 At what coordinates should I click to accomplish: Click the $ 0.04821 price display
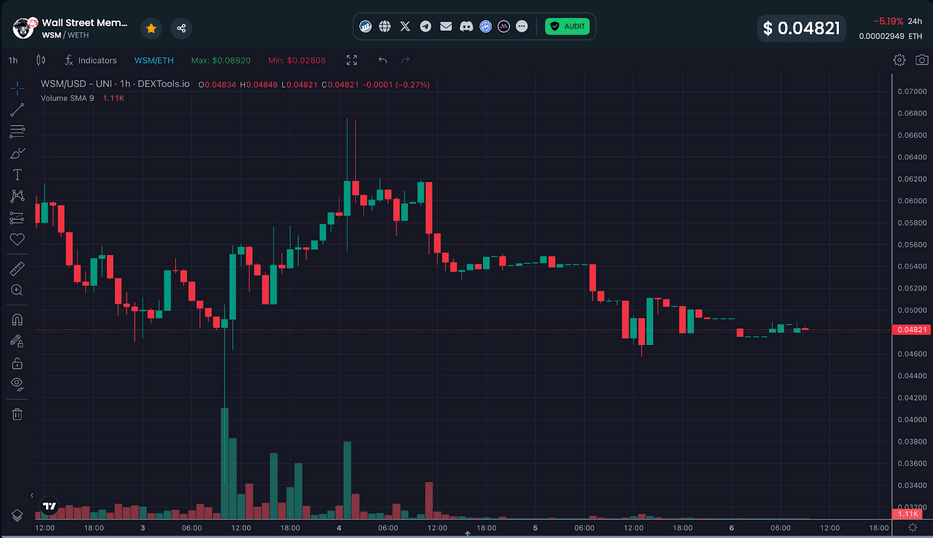pos(801,28)
